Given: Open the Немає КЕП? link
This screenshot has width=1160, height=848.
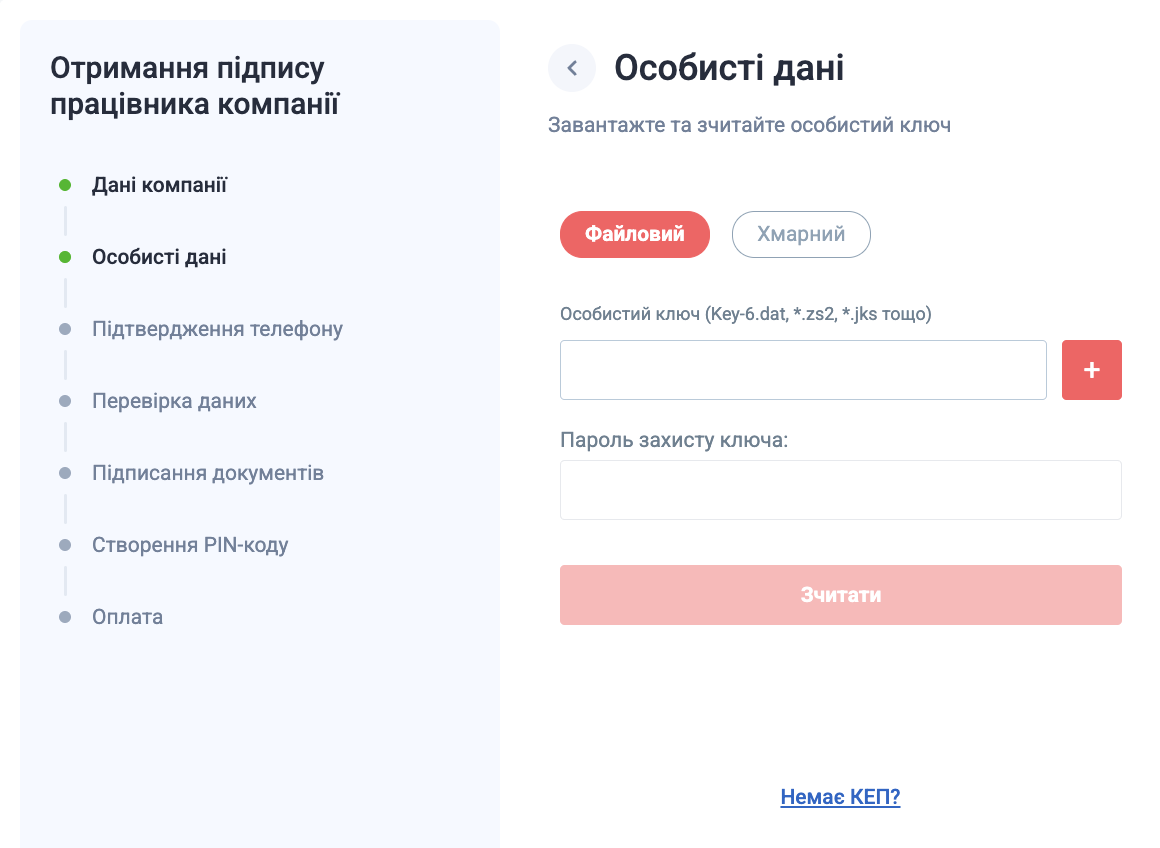Looking at the screenshot, I should pyautogui.click(x=840, y=797).
